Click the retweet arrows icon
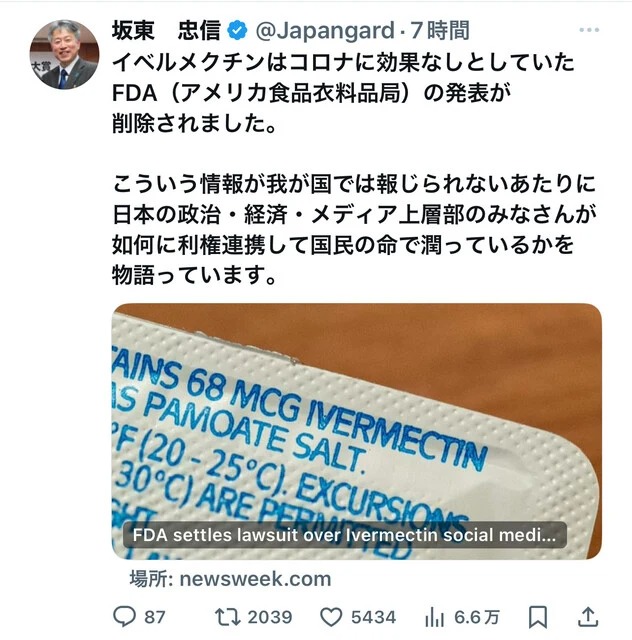Viewport: 632px width, 640px height. pyautogui.click(x=228, y=617)
